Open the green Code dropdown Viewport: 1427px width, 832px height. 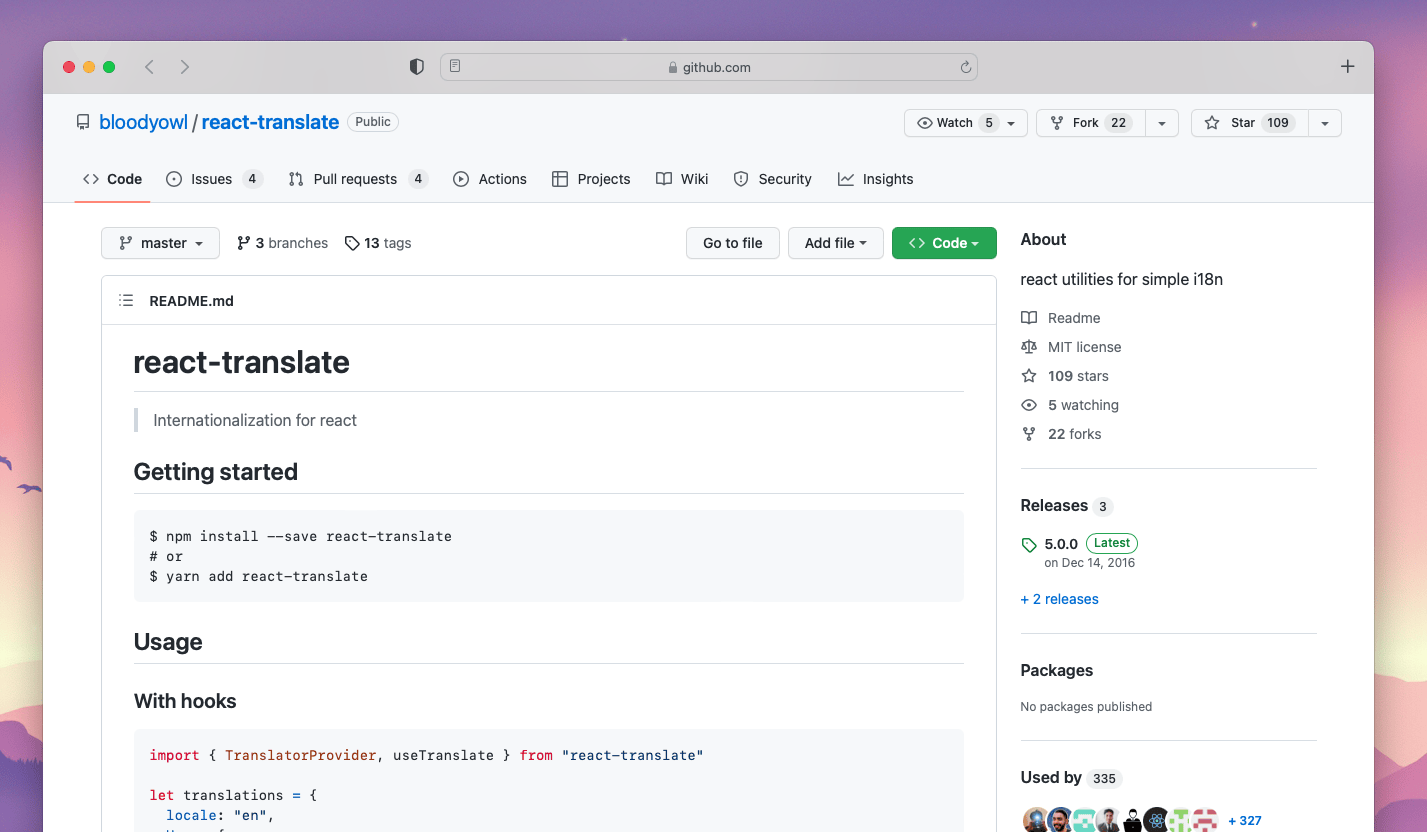point(944,243)
